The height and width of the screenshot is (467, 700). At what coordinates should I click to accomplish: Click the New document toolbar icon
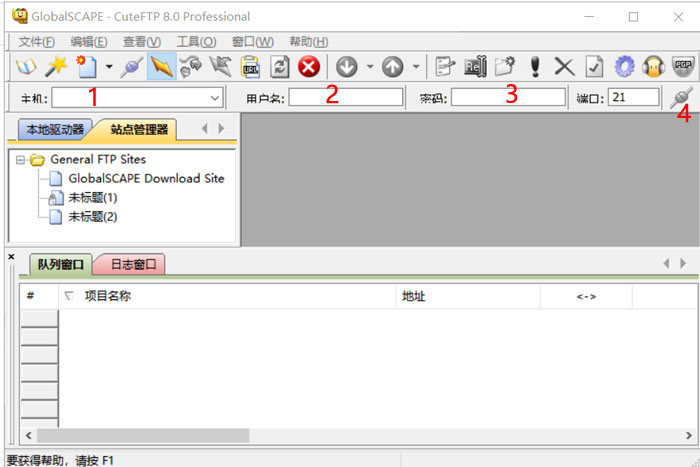point(87,67)
